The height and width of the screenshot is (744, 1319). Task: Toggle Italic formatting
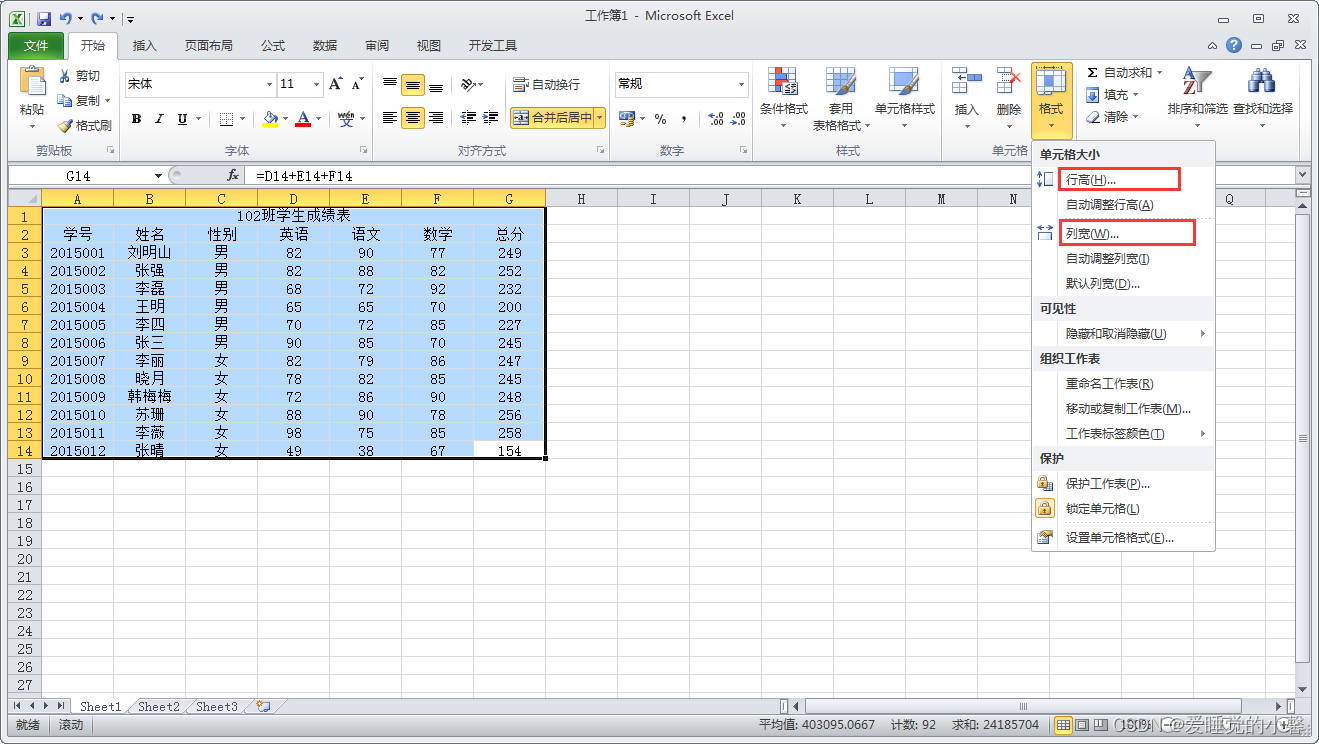point(159,119)
